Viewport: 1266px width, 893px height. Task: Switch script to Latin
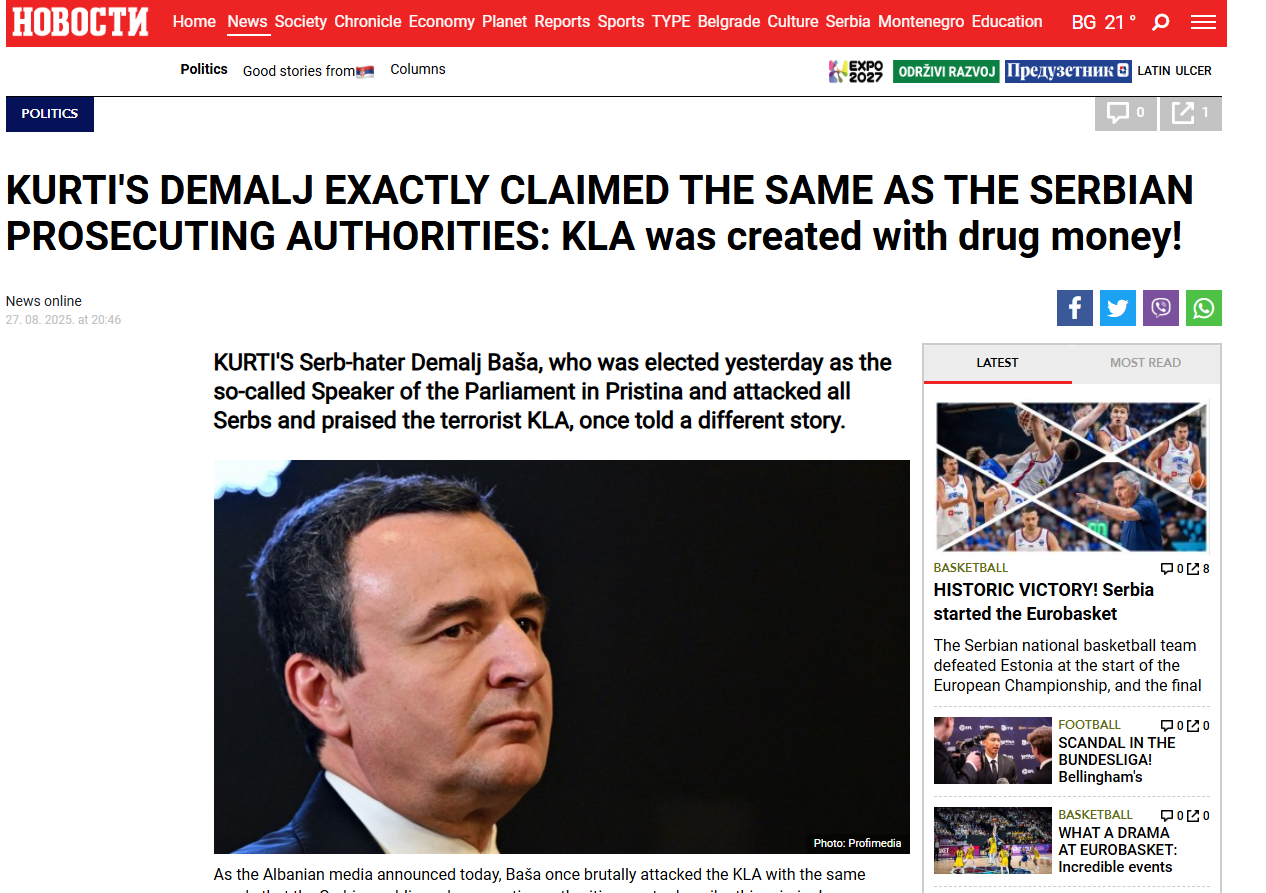pos(1154,71)
